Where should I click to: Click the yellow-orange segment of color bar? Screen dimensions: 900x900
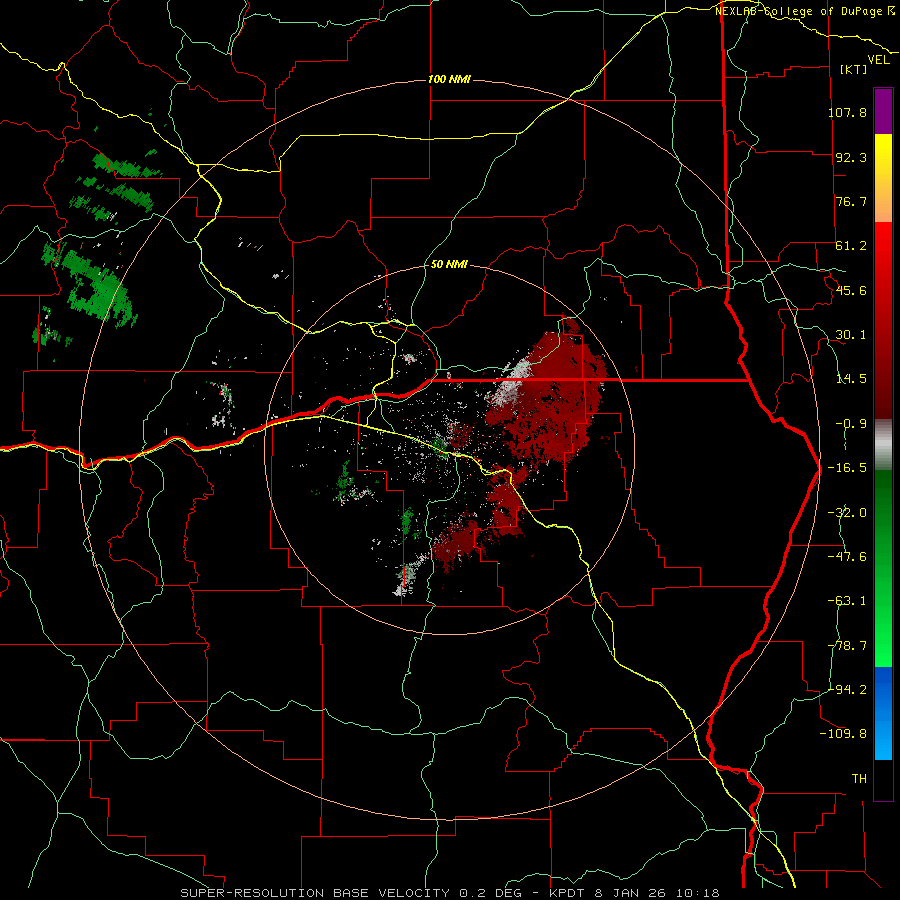[x=883, y=178]
